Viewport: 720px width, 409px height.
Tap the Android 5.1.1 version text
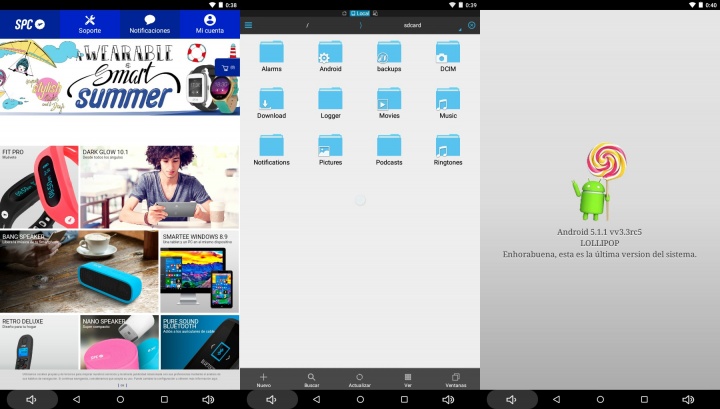pos(599,232)
